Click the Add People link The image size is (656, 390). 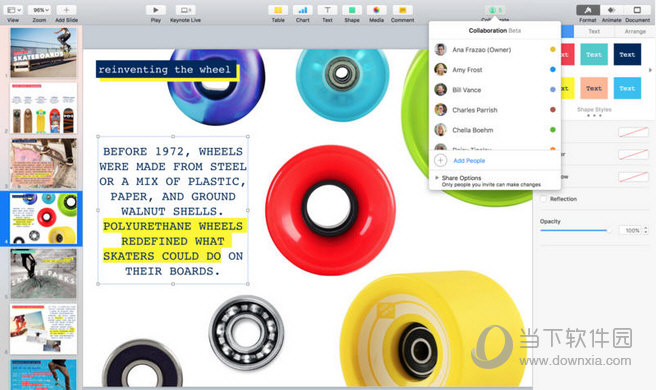(469, 161)
